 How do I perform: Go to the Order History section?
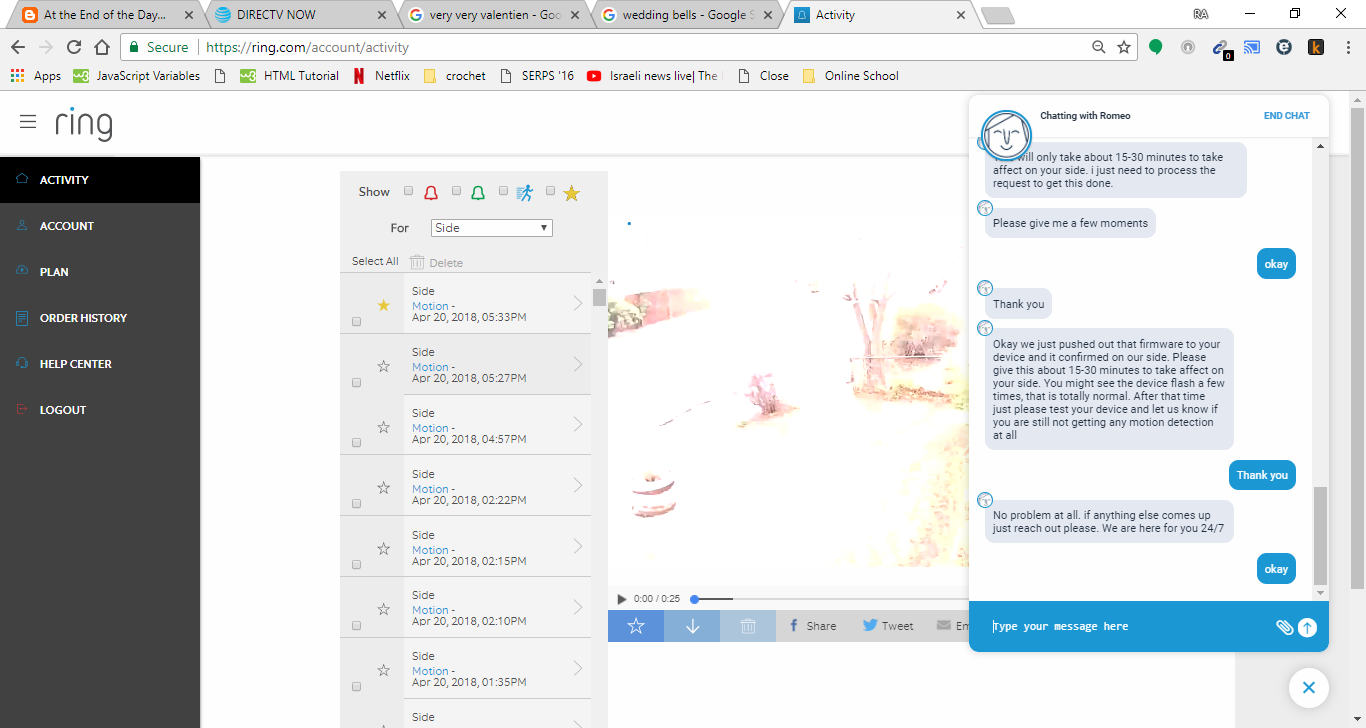(82, 317)
